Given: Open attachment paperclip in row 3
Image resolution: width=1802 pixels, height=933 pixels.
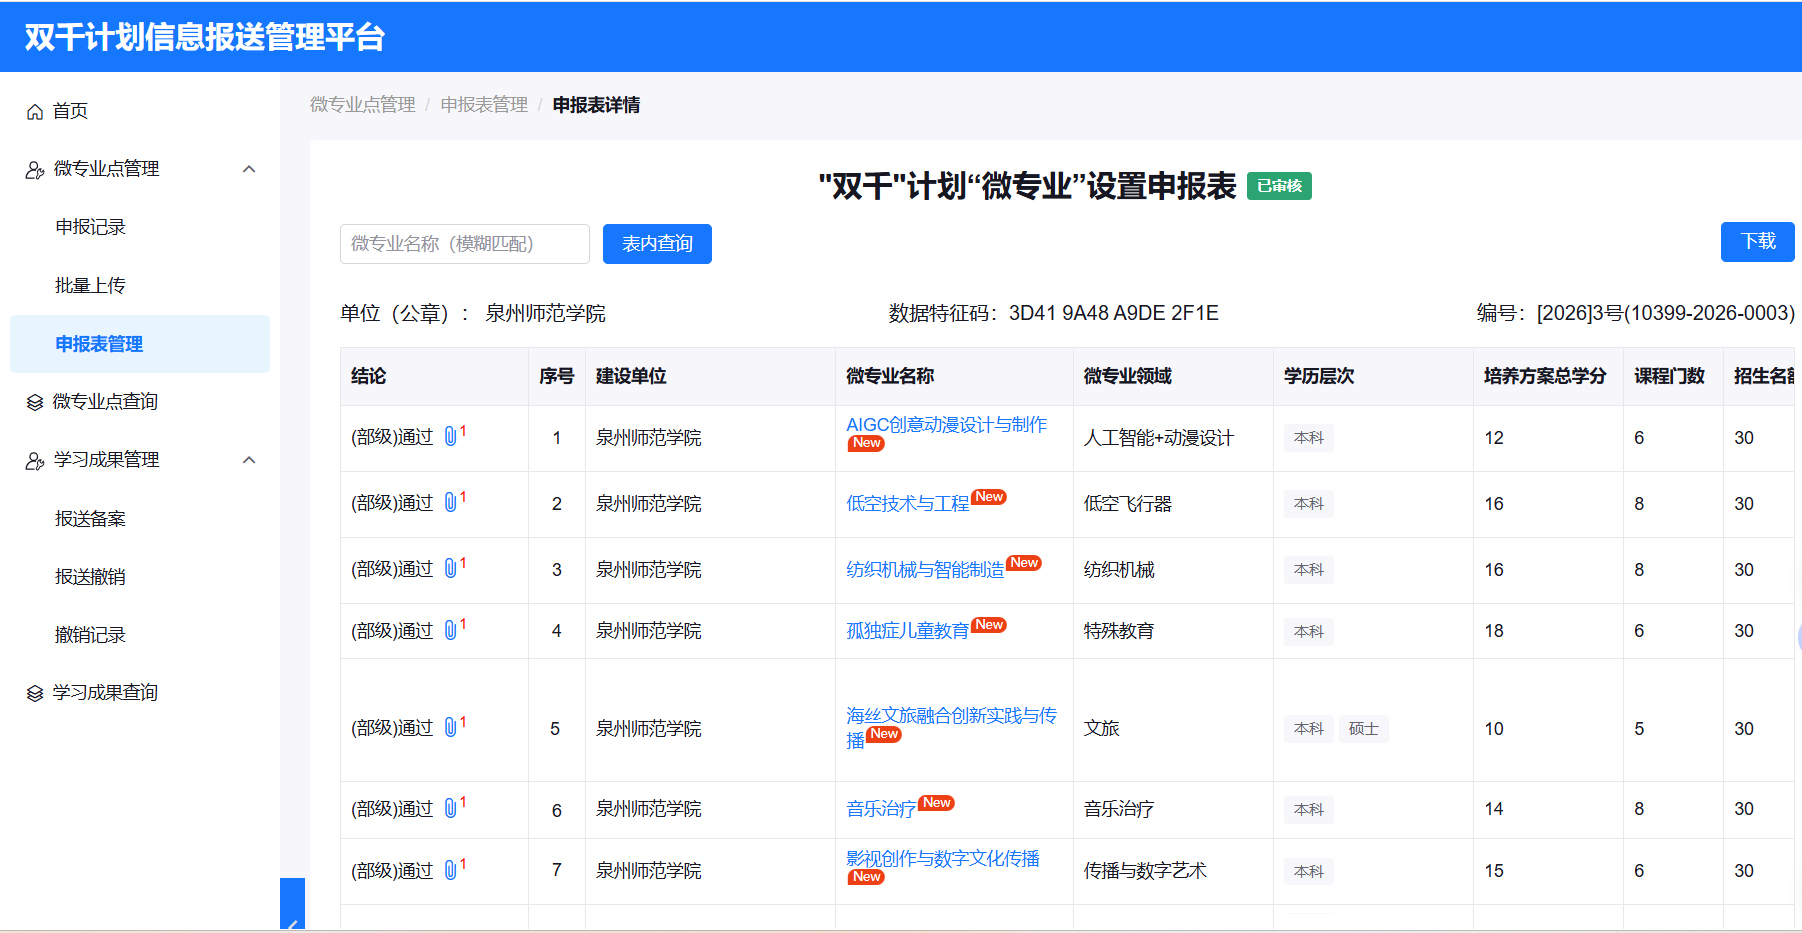Looking at the screenshot, I should click(450, 568).
